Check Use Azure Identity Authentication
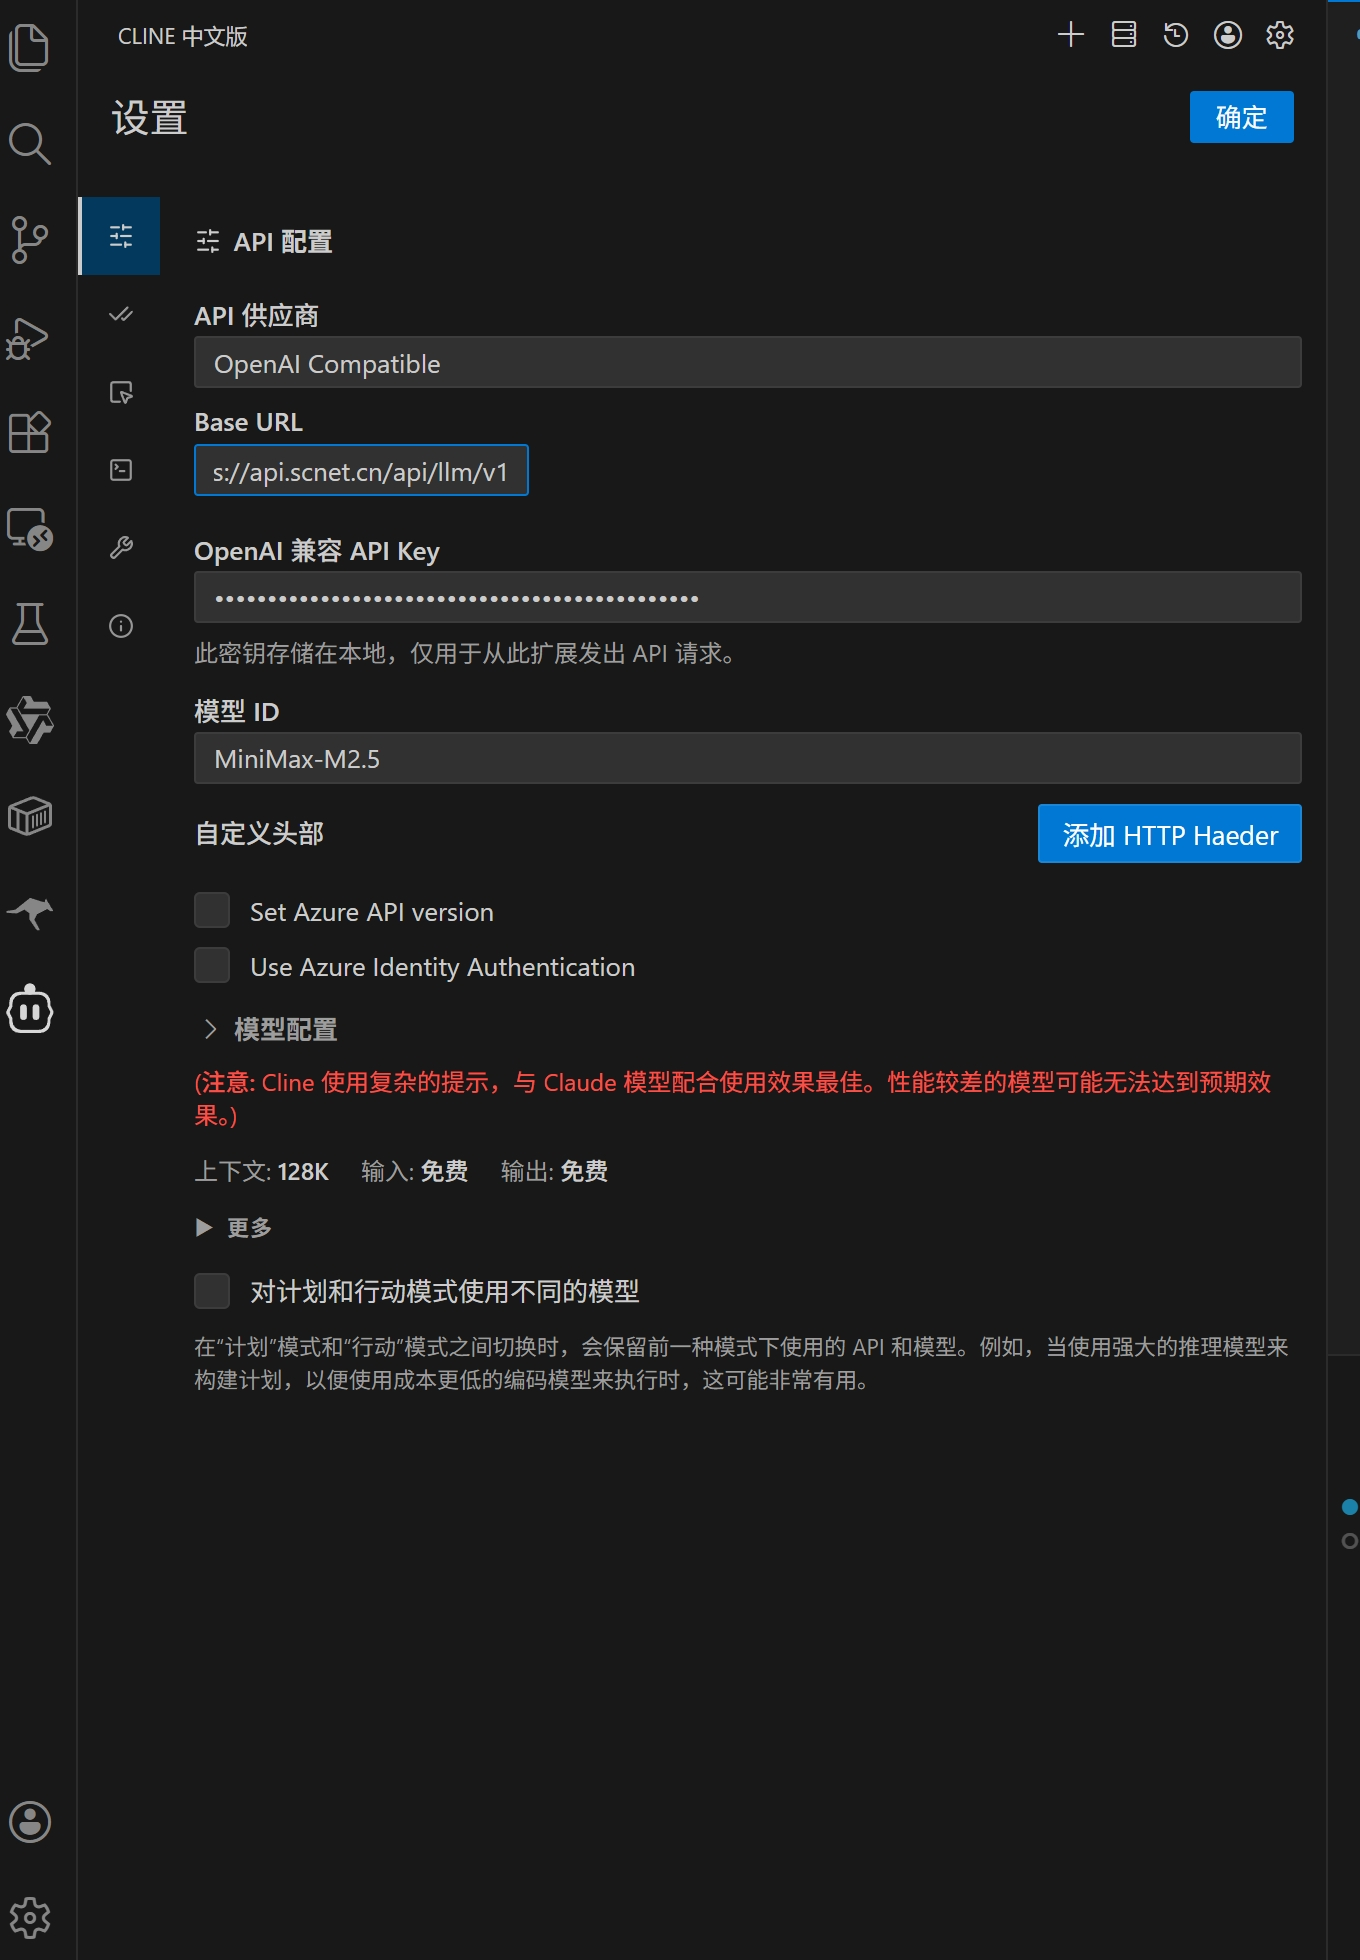The image size is (1360, 1960). (212, 966)
